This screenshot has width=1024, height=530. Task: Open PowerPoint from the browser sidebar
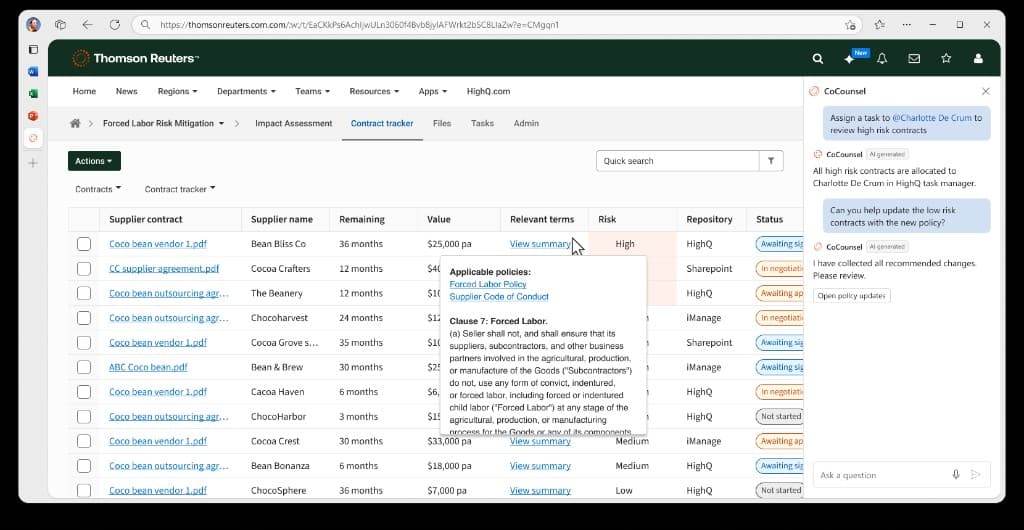[x=33, y=116]
